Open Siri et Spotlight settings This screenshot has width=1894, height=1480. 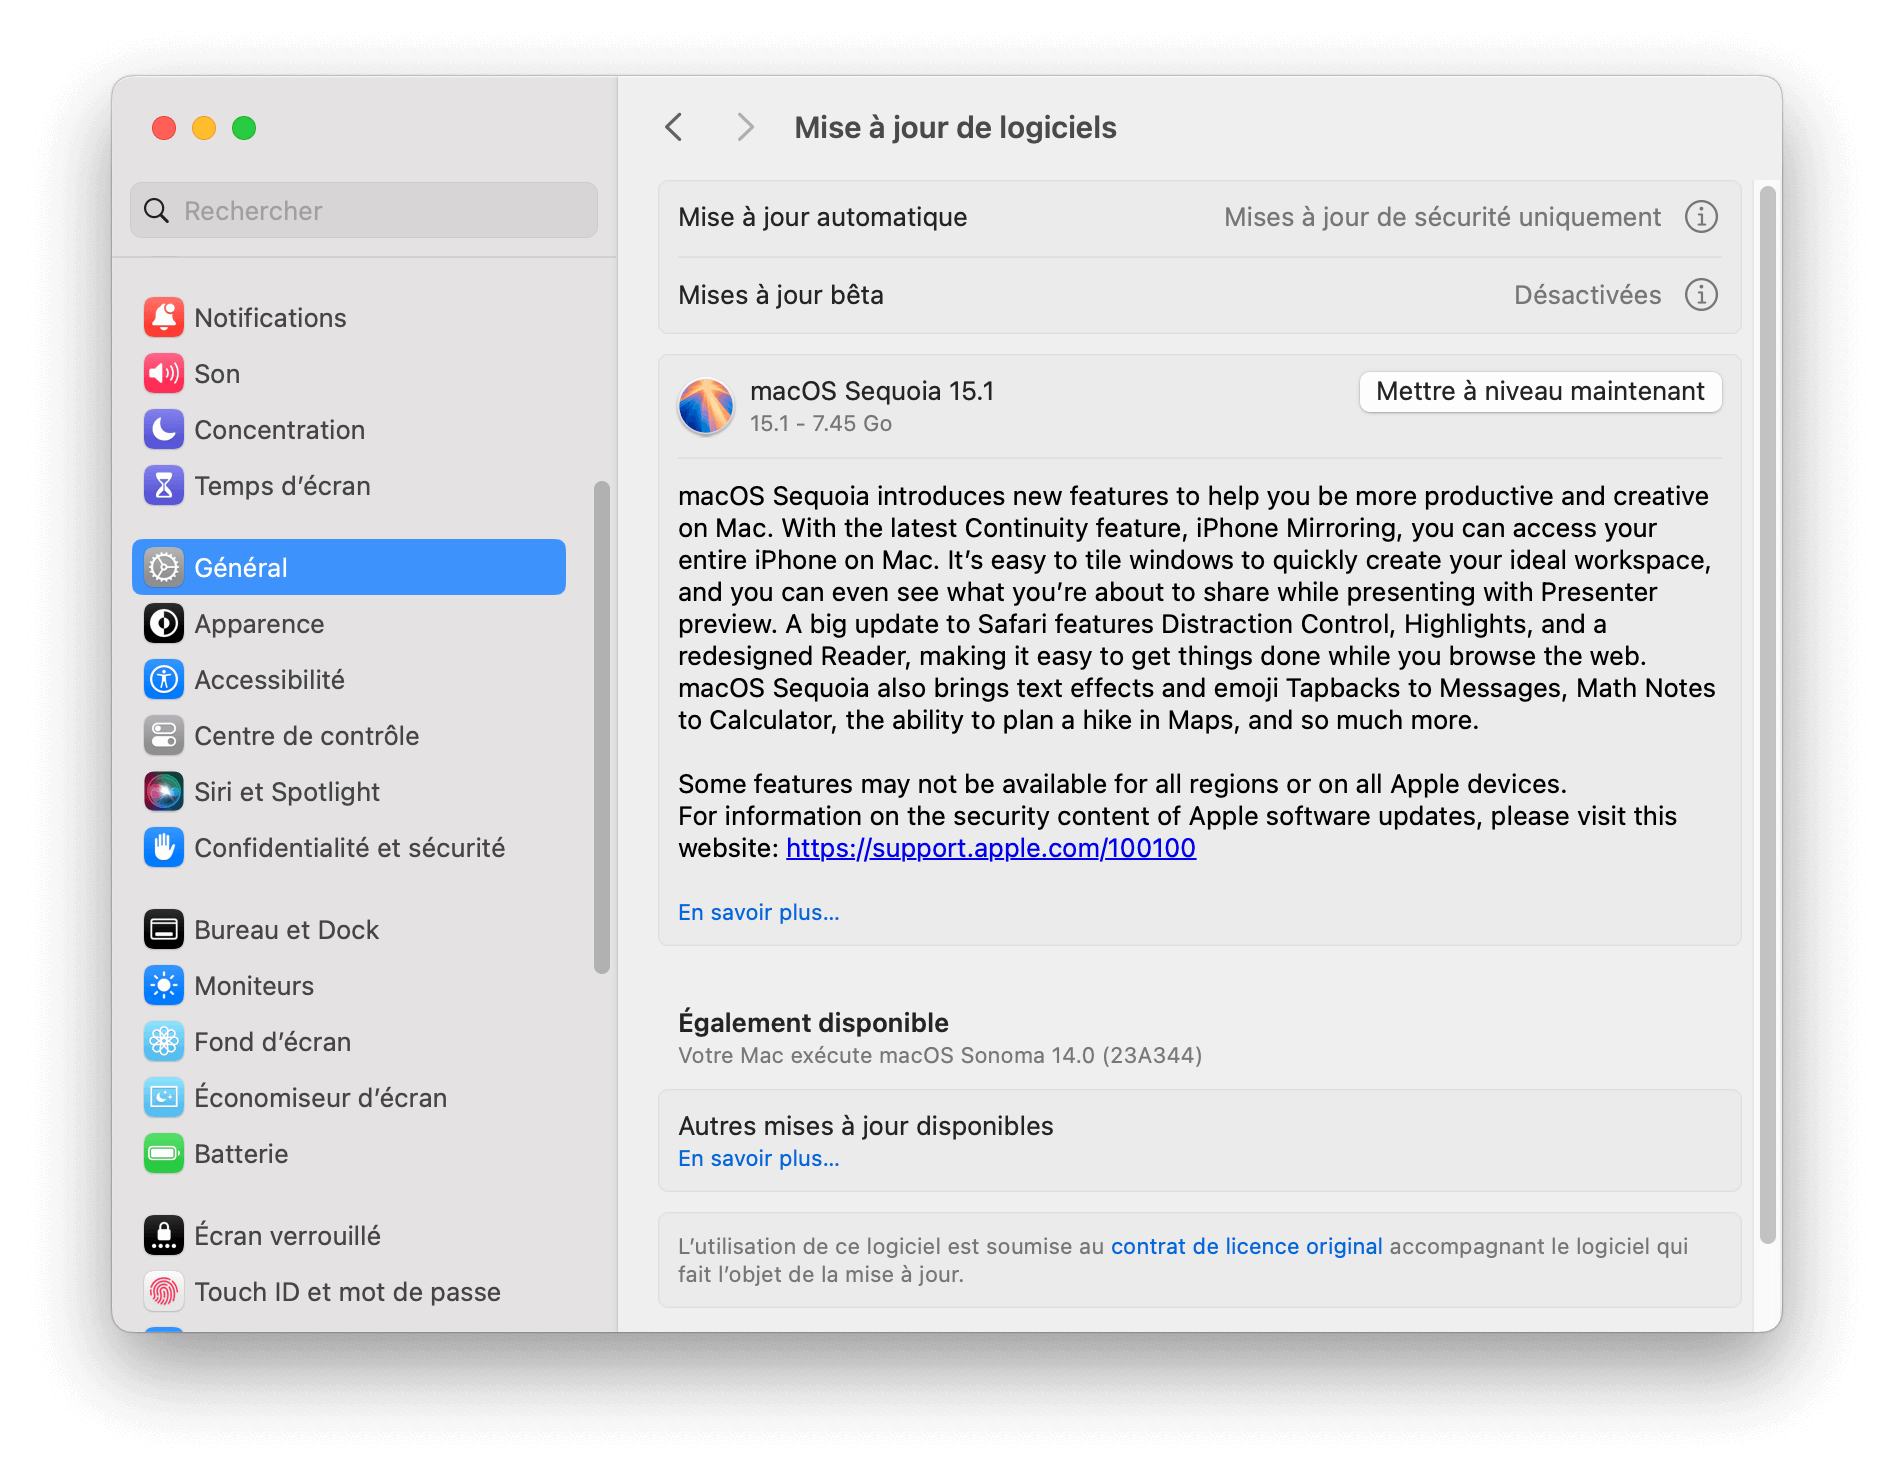[349, 791]
